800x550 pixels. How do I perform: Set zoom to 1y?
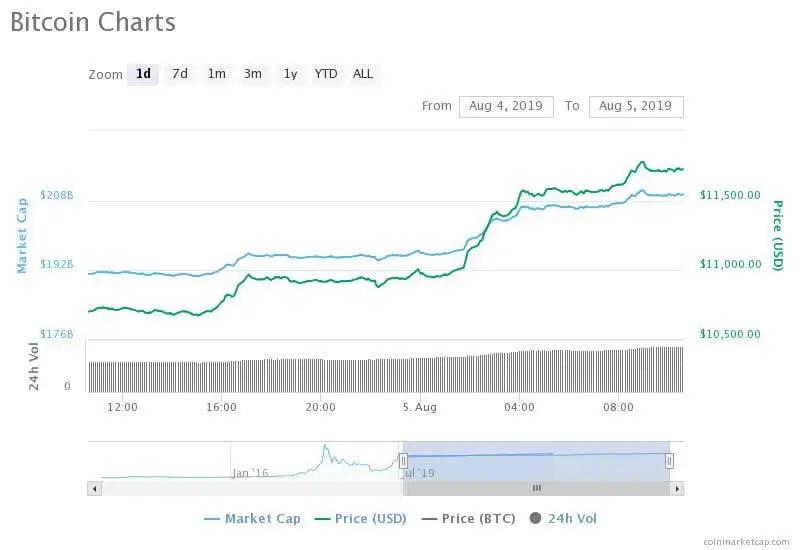(290, 74)
